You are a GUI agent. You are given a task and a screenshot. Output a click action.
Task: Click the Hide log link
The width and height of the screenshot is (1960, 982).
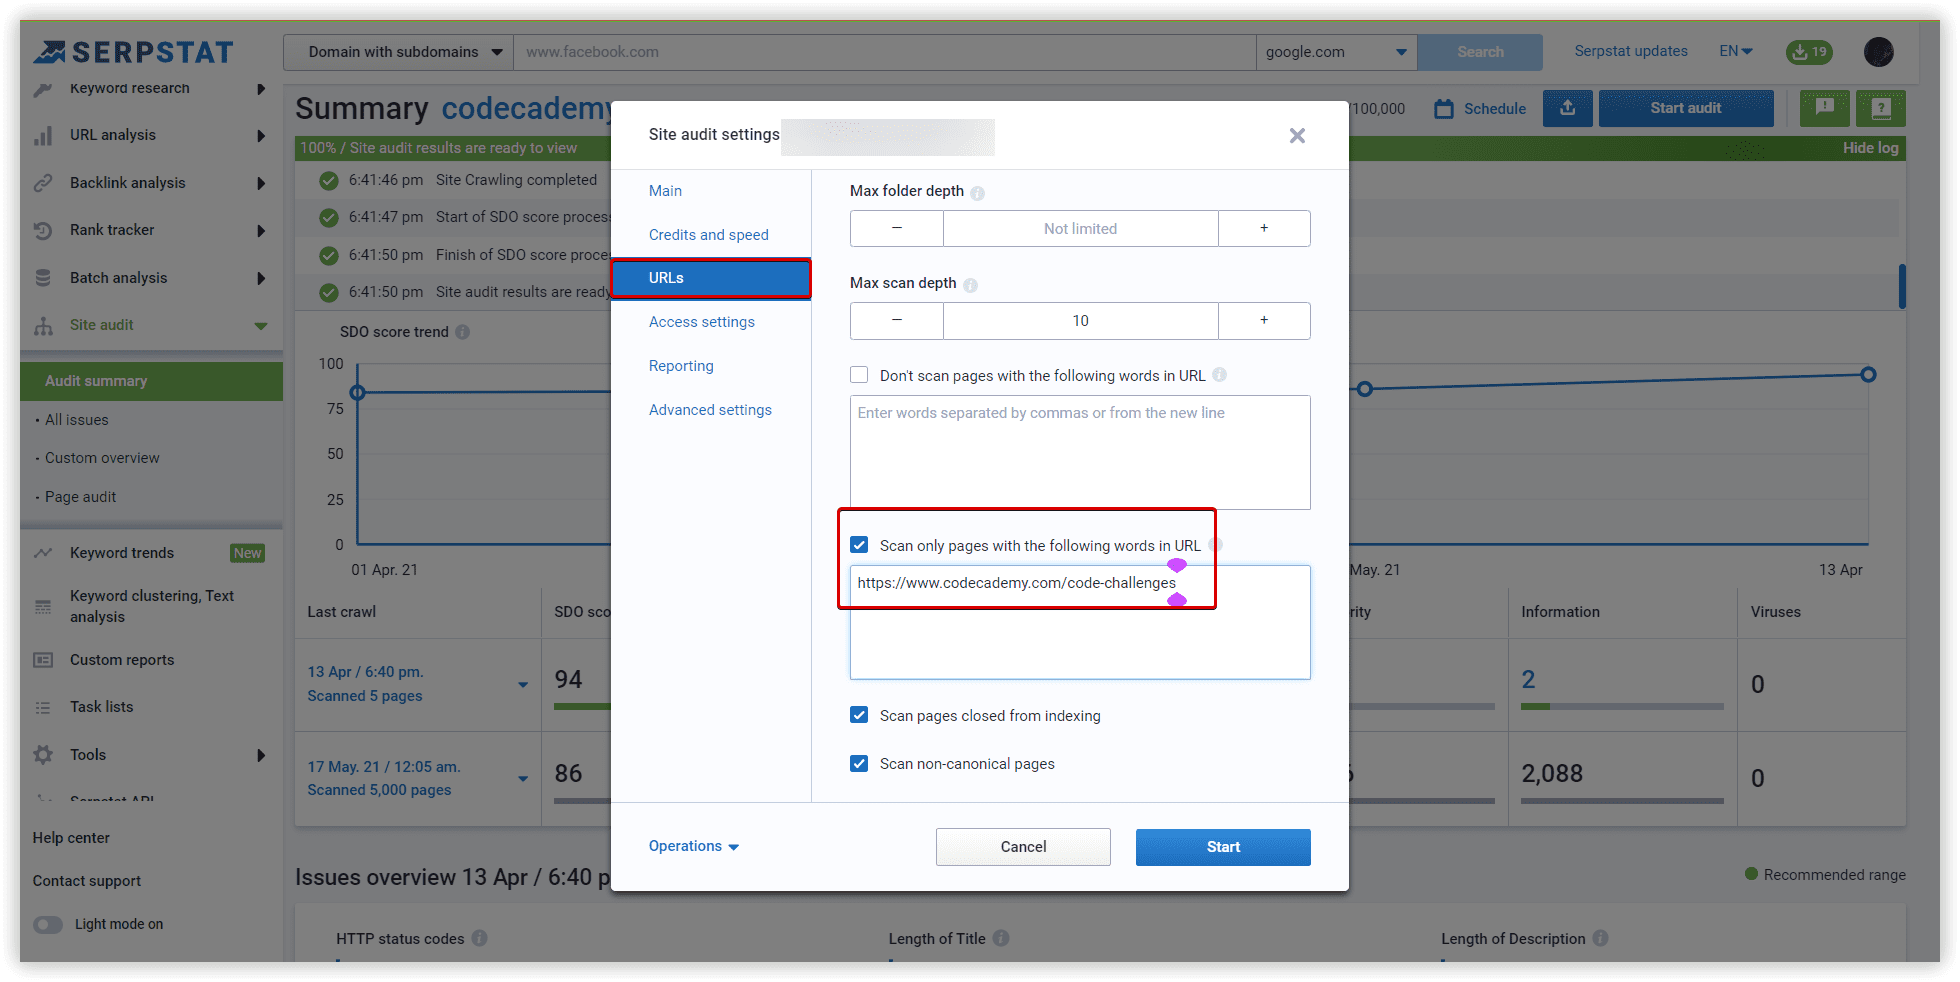point(1871,148)
